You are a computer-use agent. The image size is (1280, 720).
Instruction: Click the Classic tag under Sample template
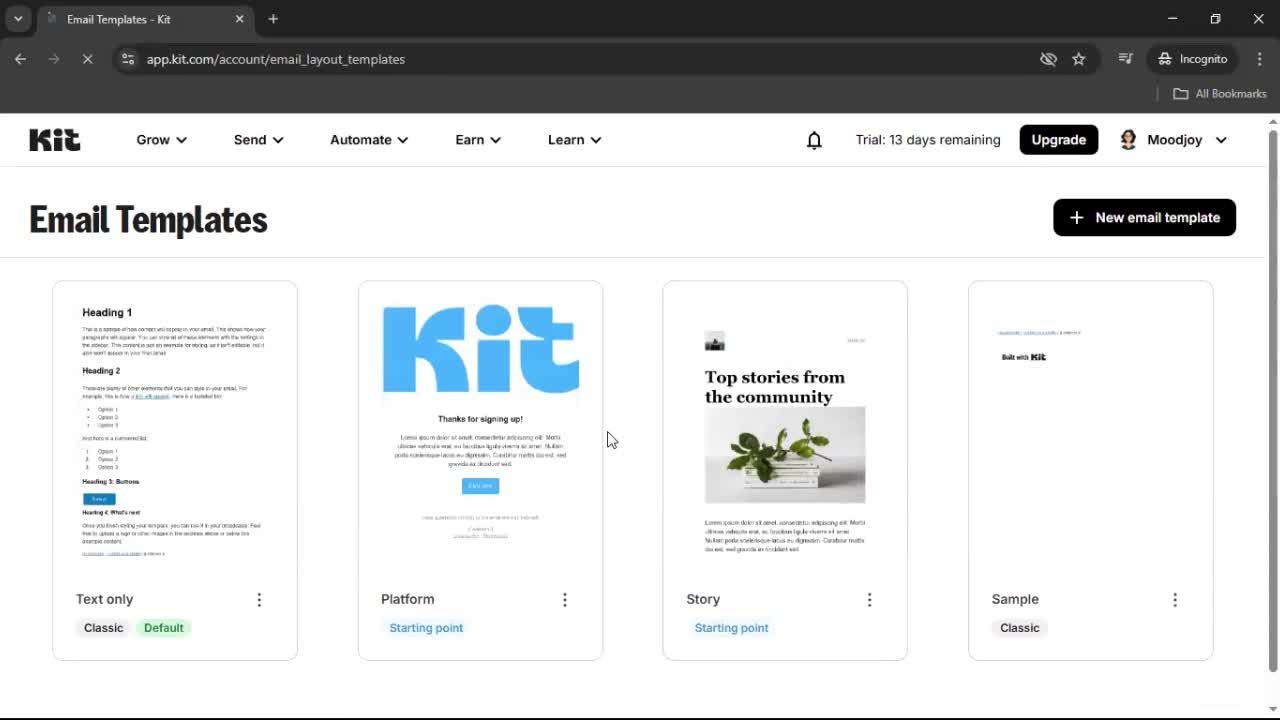click(x=1019, y=627)
